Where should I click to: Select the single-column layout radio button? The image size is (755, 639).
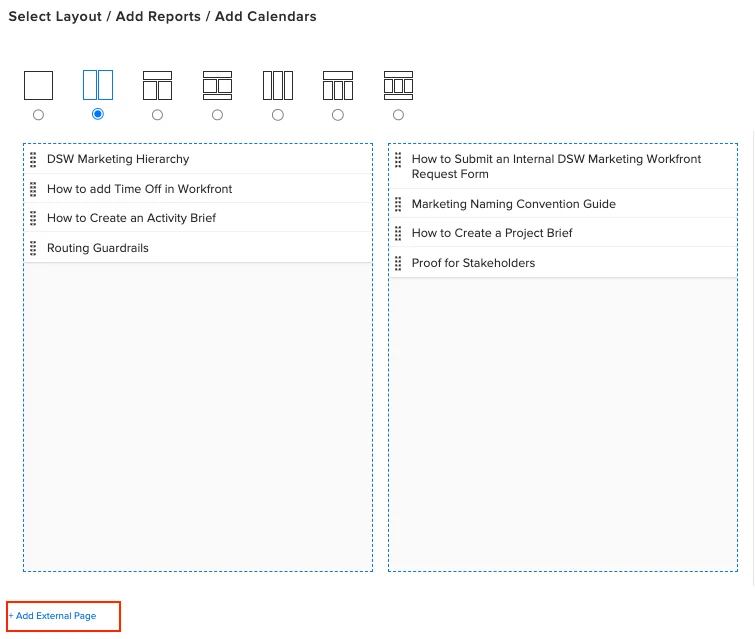[39, 115]
